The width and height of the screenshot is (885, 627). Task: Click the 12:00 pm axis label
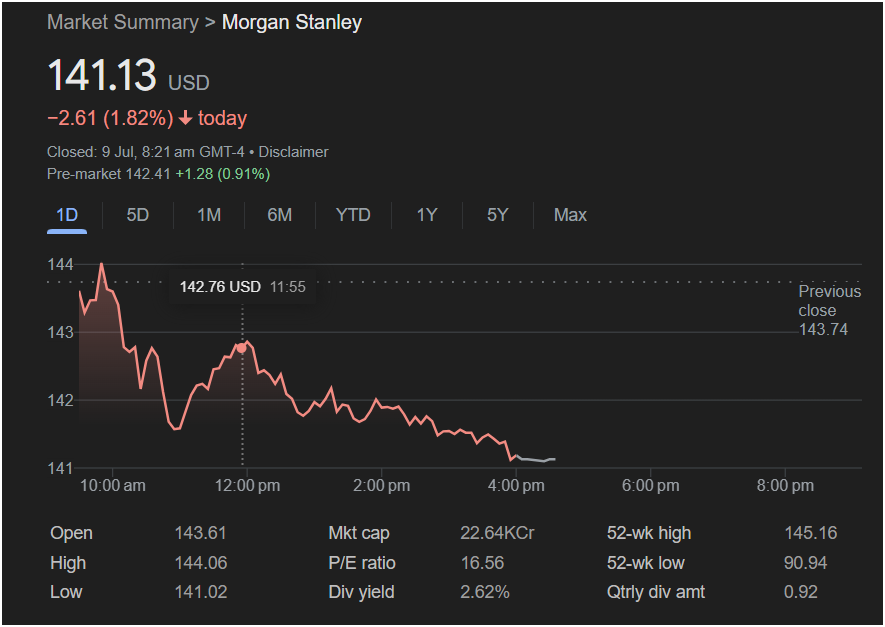coord(247,485)
